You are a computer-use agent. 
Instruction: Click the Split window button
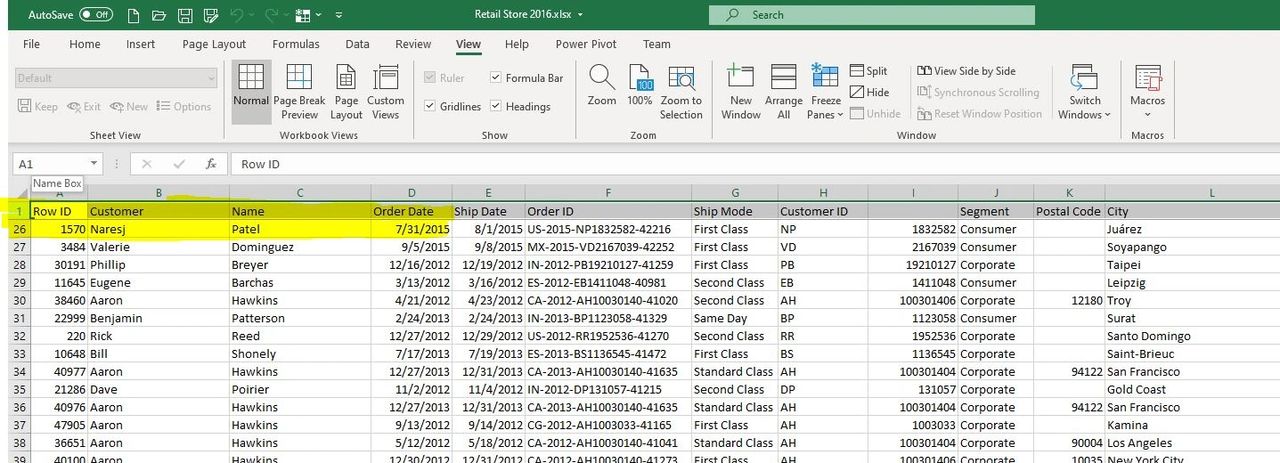tap(868, 71)
